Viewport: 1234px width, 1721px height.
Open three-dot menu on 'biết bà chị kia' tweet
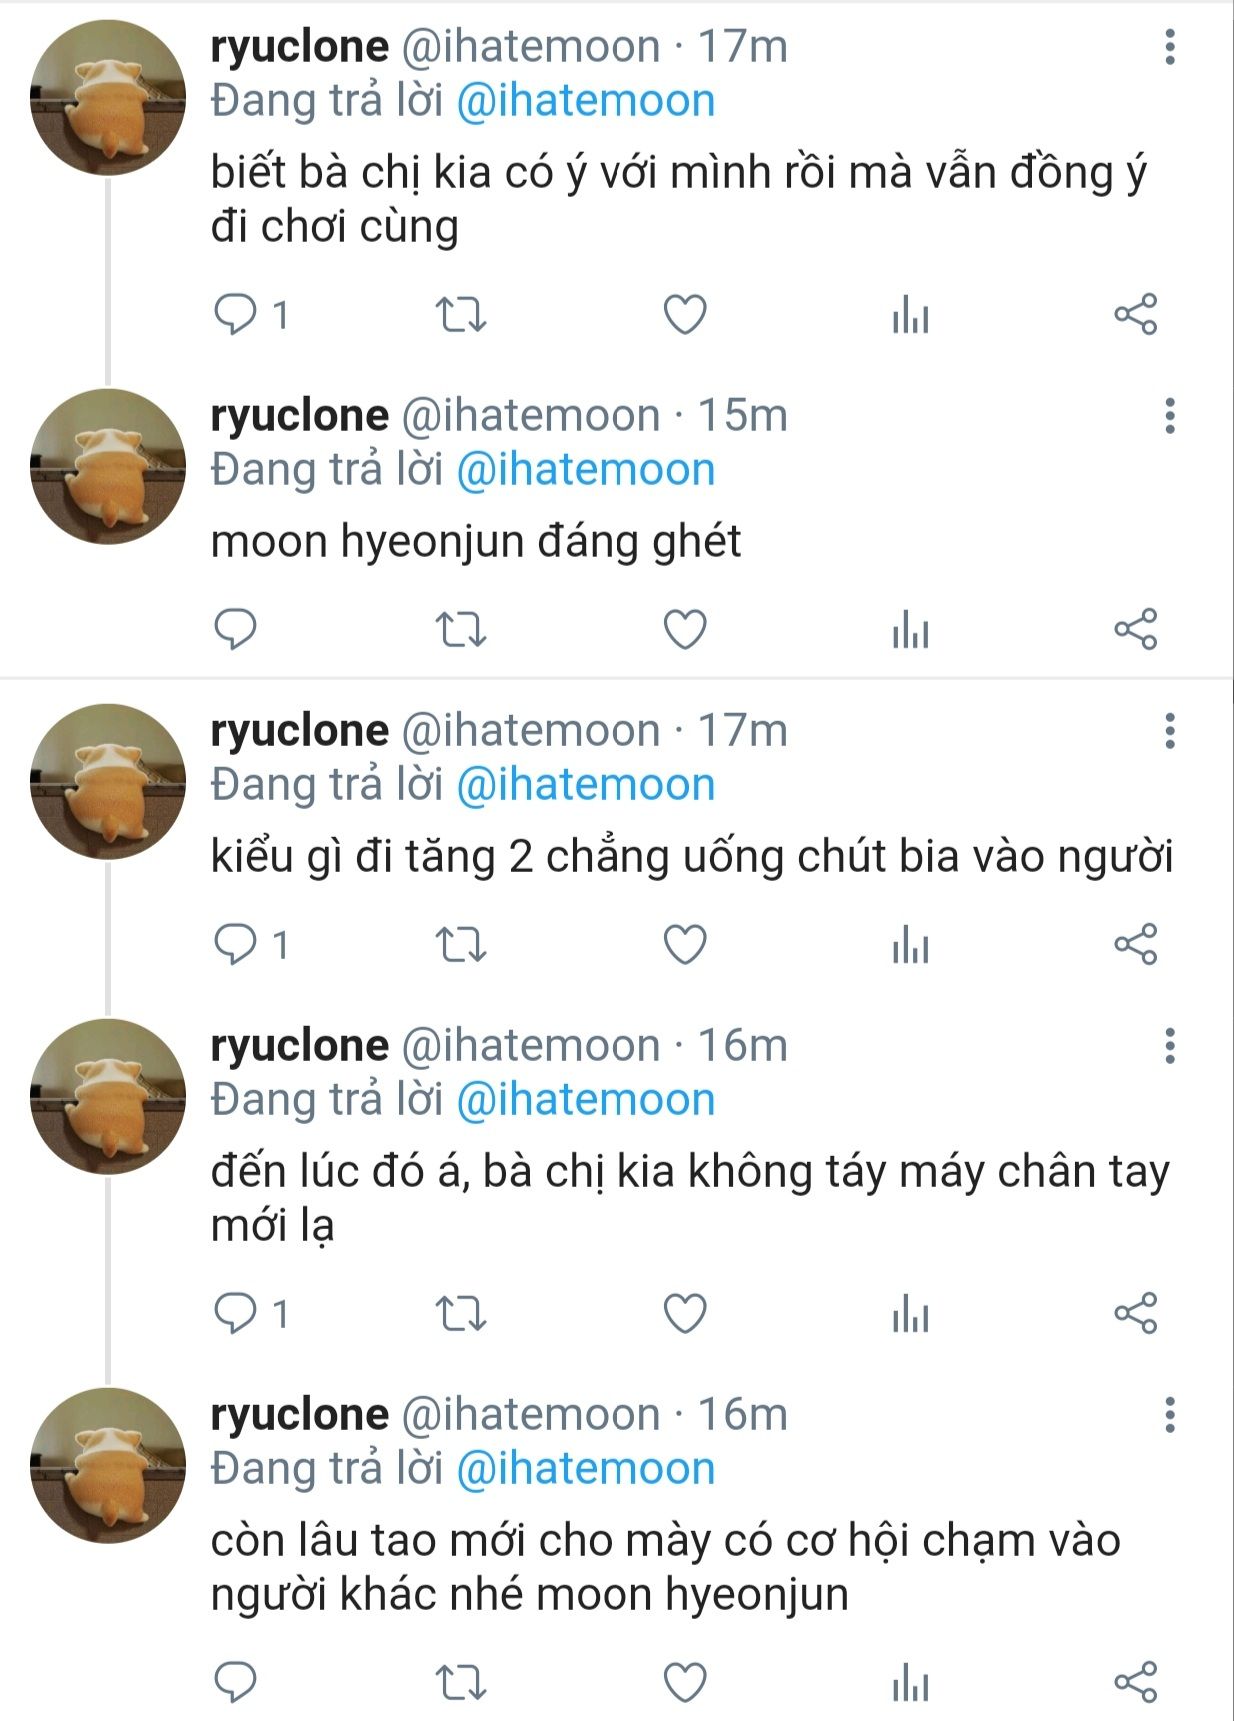[1169, 47]
